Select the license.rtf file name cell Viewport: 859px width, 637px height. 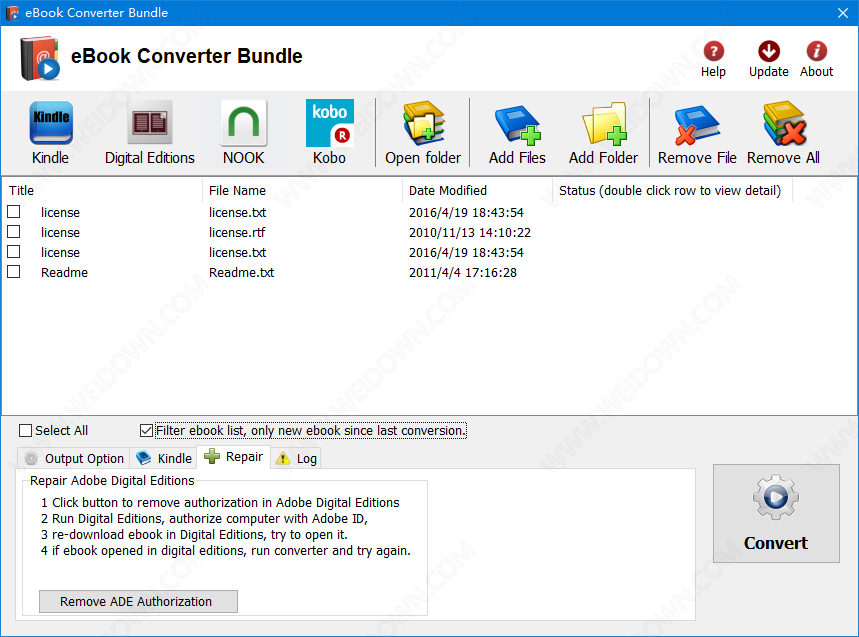(x=237, y=232)
